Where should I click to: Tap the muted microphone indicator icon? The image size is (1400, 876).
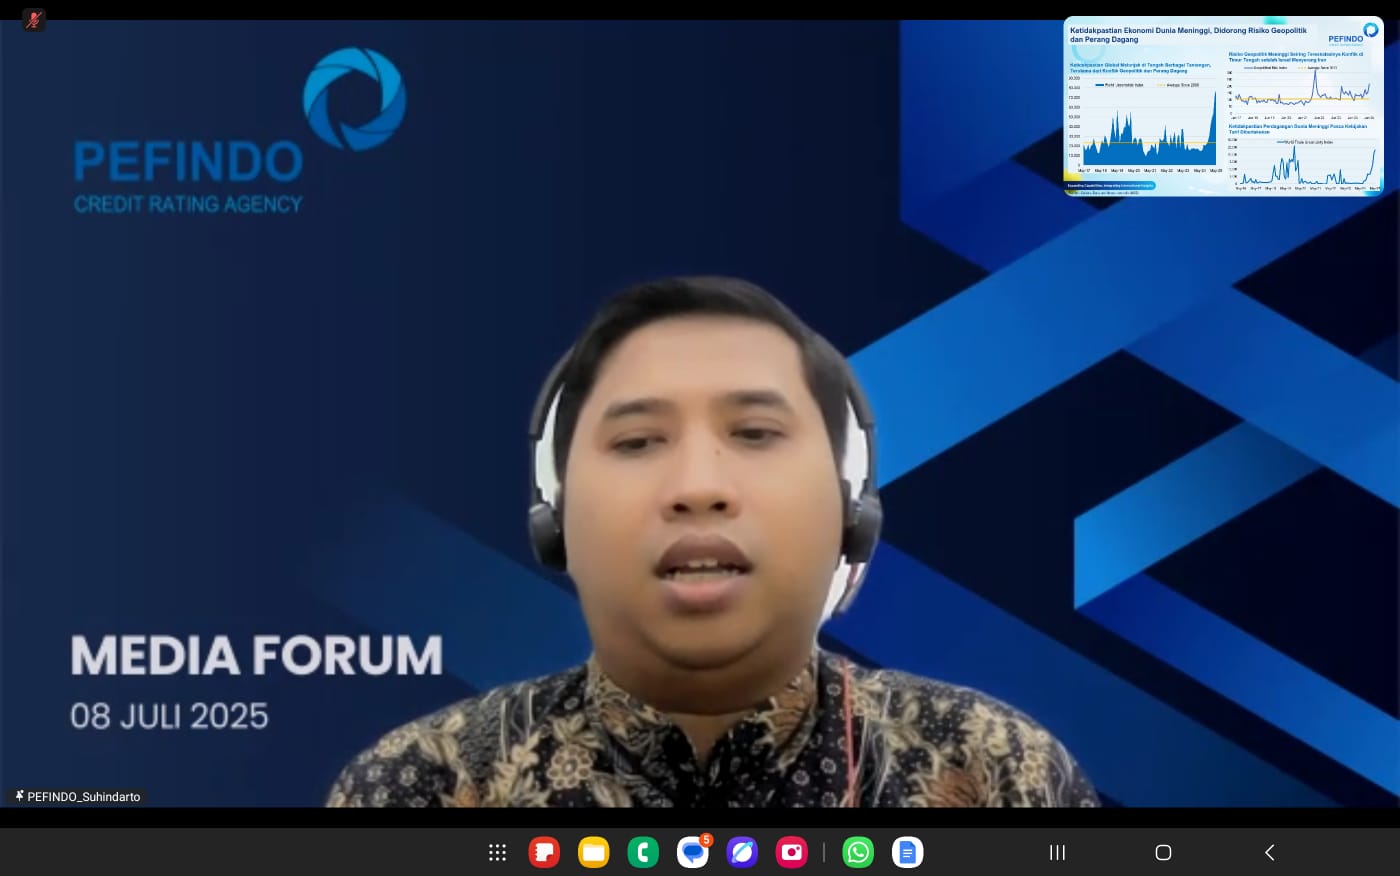pos(33,20)
